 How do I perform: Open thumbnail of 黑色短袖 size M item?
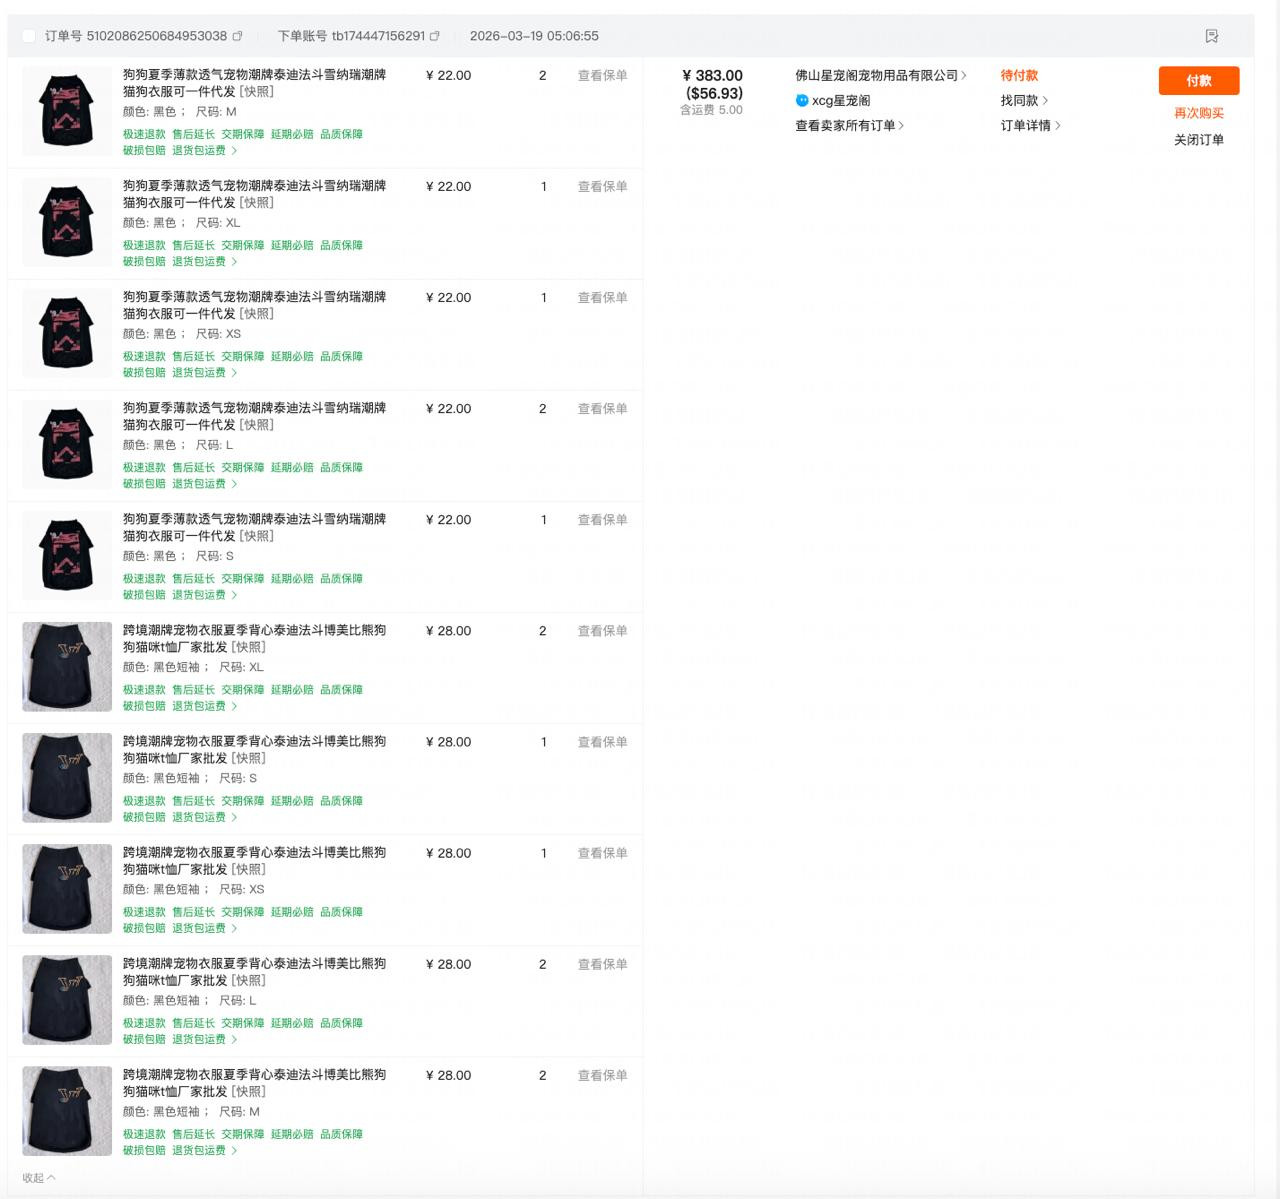pyautogui.click(x=67, y=1111)
